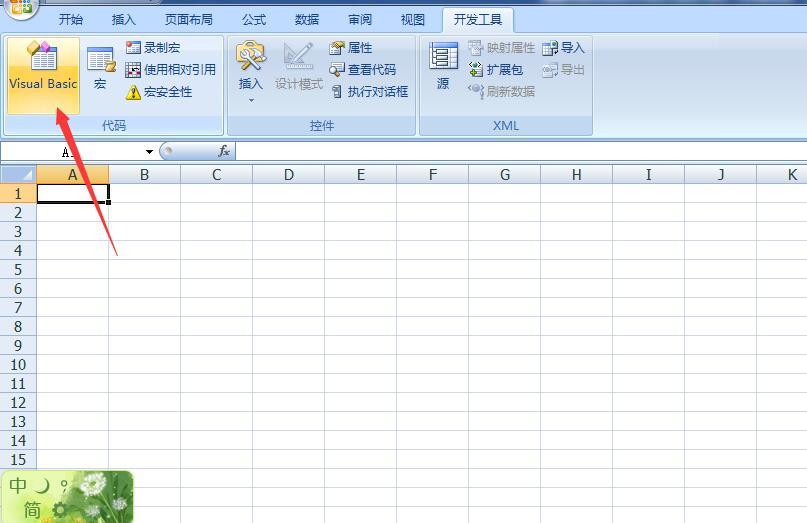Image resolution: width=807 pixels, height=523 pixels.
Task: Switch to the 审阅 tab
Action: [360, 20]
